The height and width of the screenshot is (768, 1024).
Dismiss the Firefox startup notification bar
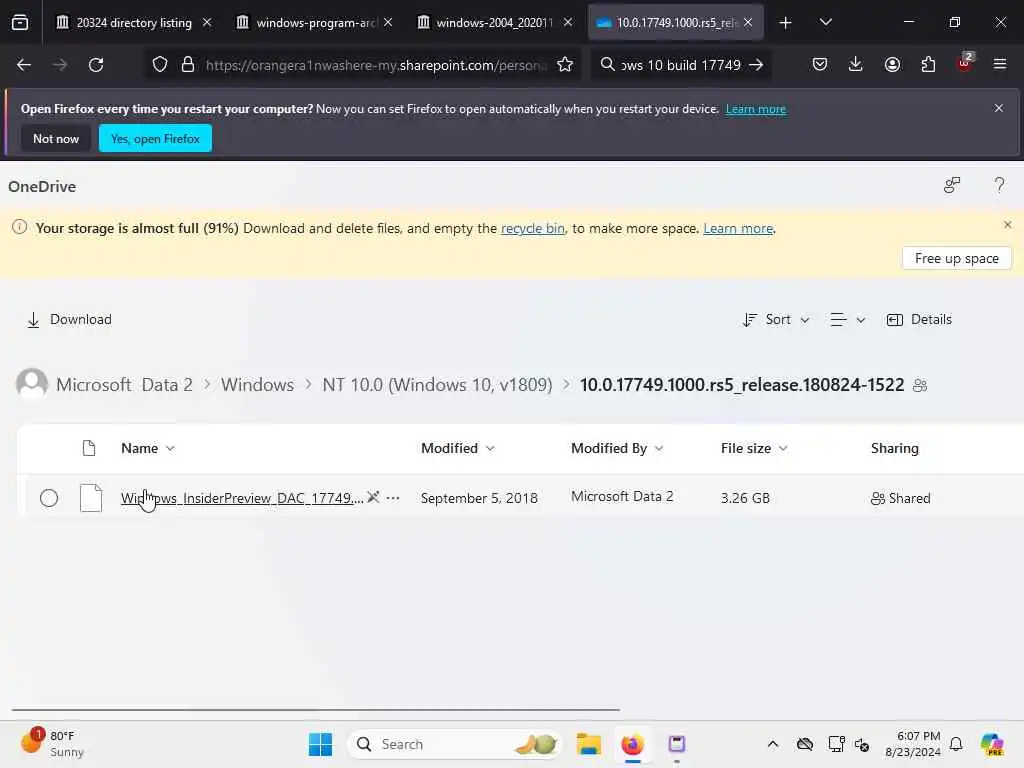999,108
